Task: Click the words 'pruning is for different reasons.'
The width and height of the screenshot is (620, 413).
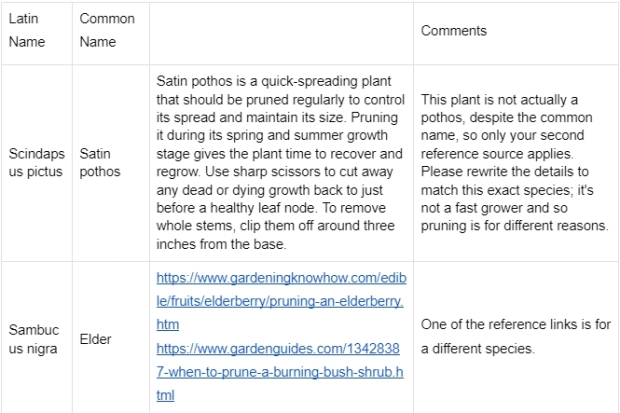Action: point(514,226)
